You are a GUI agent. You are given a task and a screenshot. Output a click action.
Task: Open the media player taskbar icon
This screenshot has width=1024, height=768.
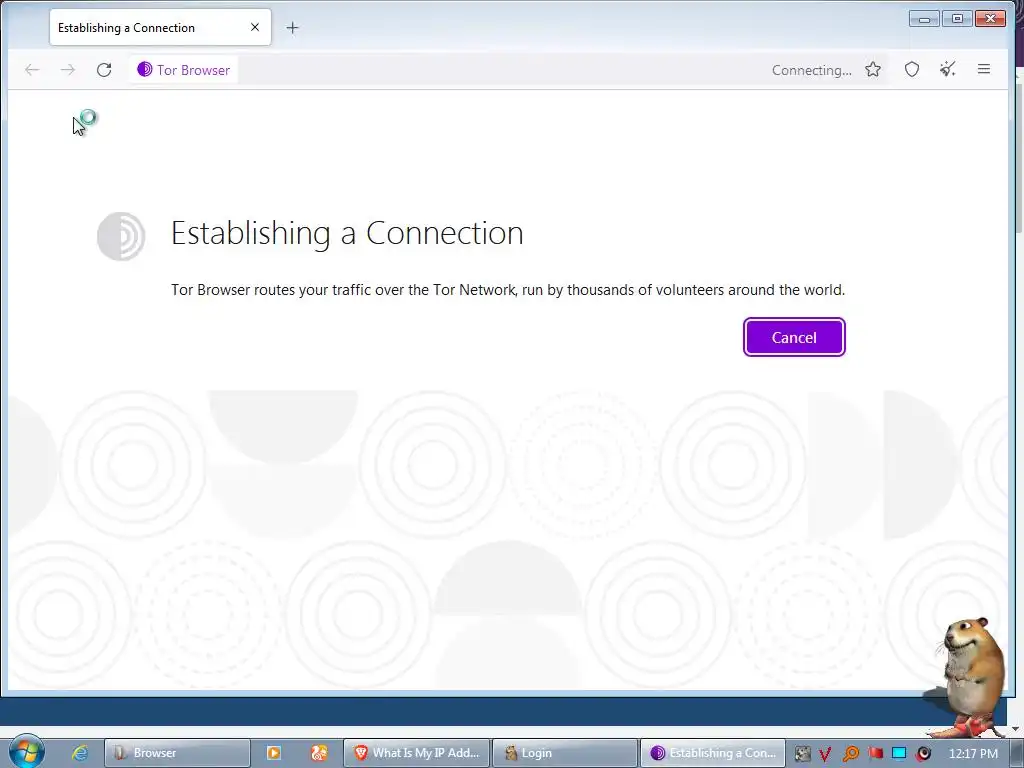(x=274, y=753)
